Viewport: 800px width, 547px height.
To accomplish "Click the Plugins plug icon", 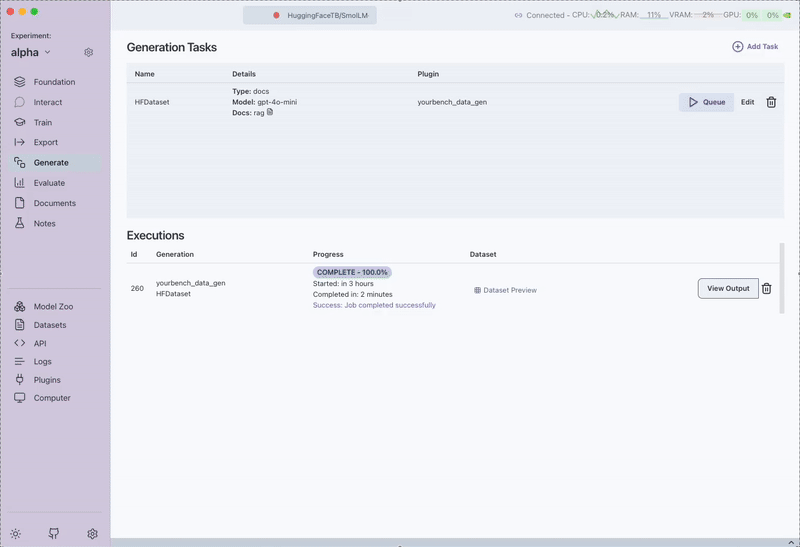I will coord(20,380).
